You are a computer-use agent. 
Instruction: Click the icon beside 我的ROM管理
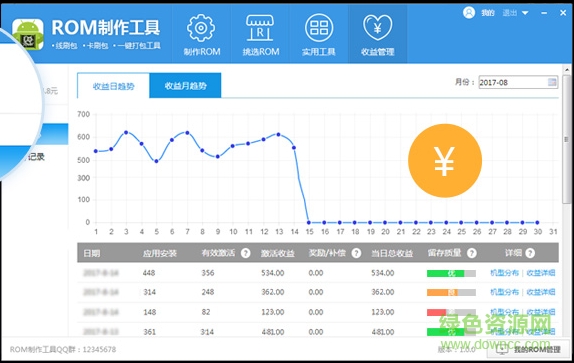pos(502,349)
